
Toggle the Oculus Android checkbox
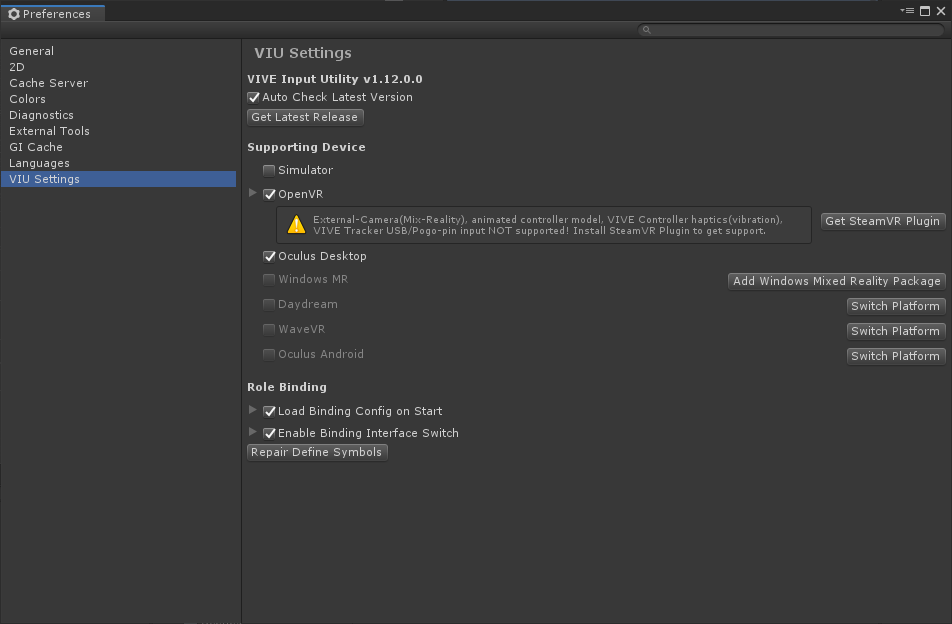click(x=269, y=354)
